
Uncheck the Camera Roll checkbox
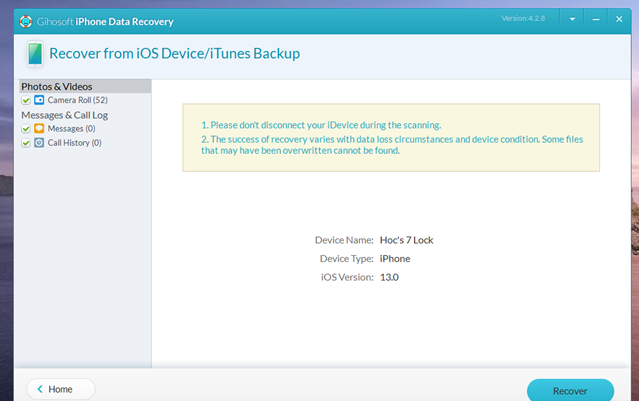pyautogui.click(x=26, y=100)
